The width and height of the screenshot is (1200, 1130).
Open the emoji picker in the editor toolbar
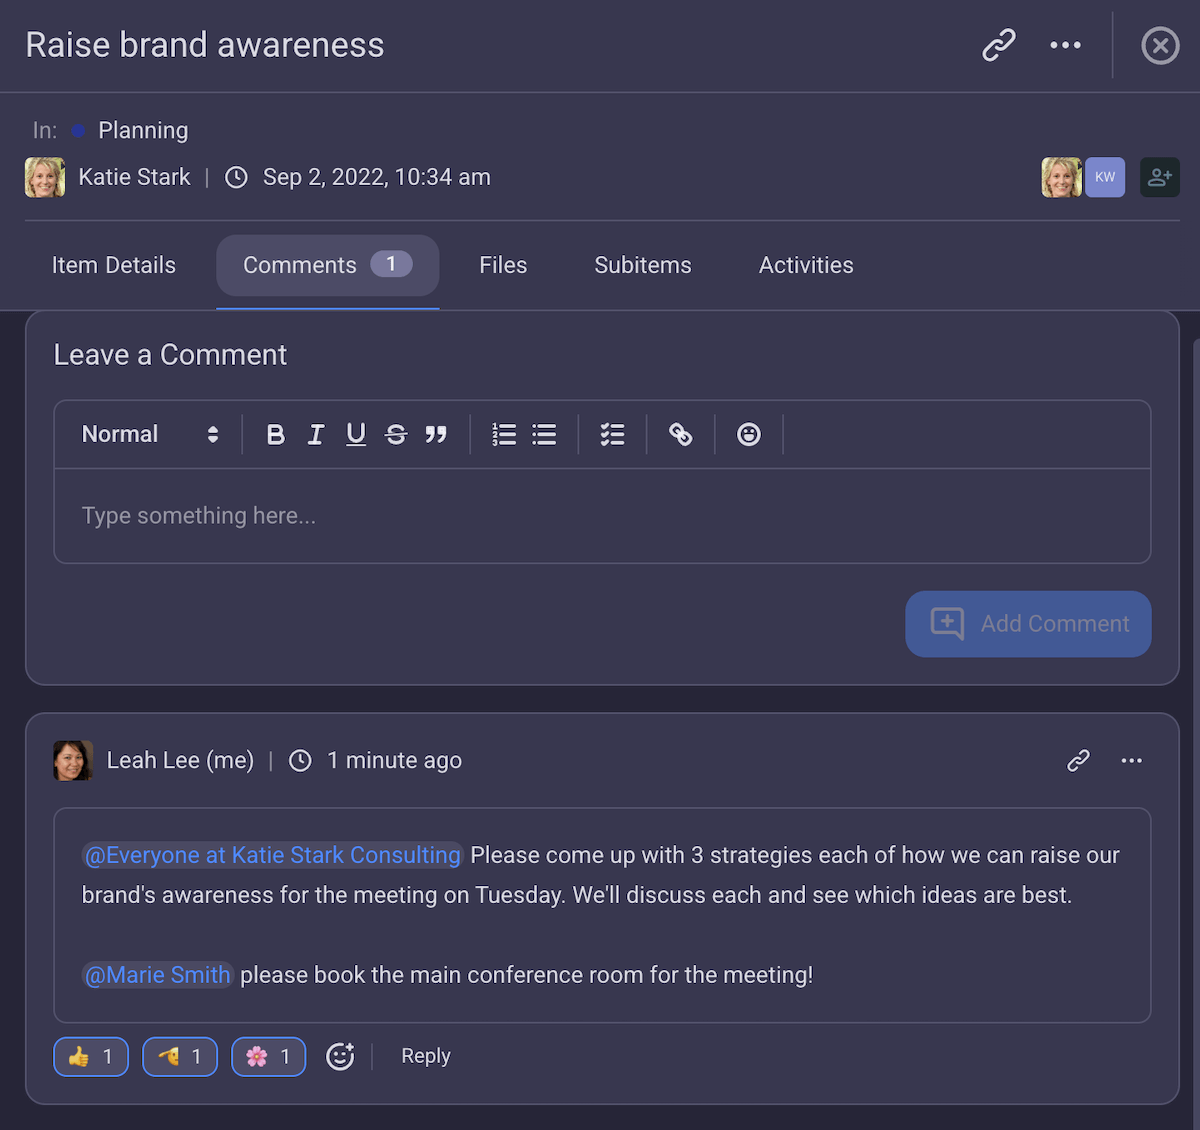749,434
